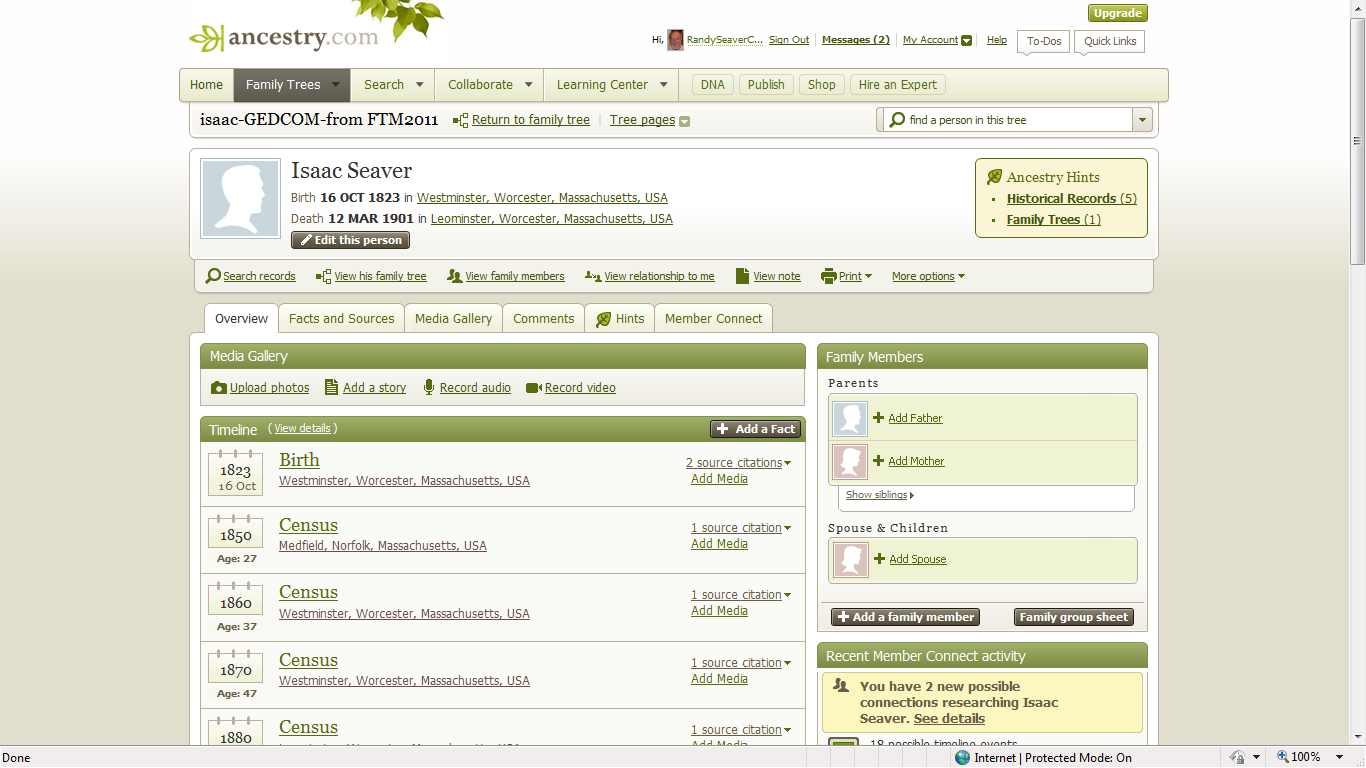Switch to the Media Gallery tab
Screen dimensions: 1366x768
click(x=453, y=319)
